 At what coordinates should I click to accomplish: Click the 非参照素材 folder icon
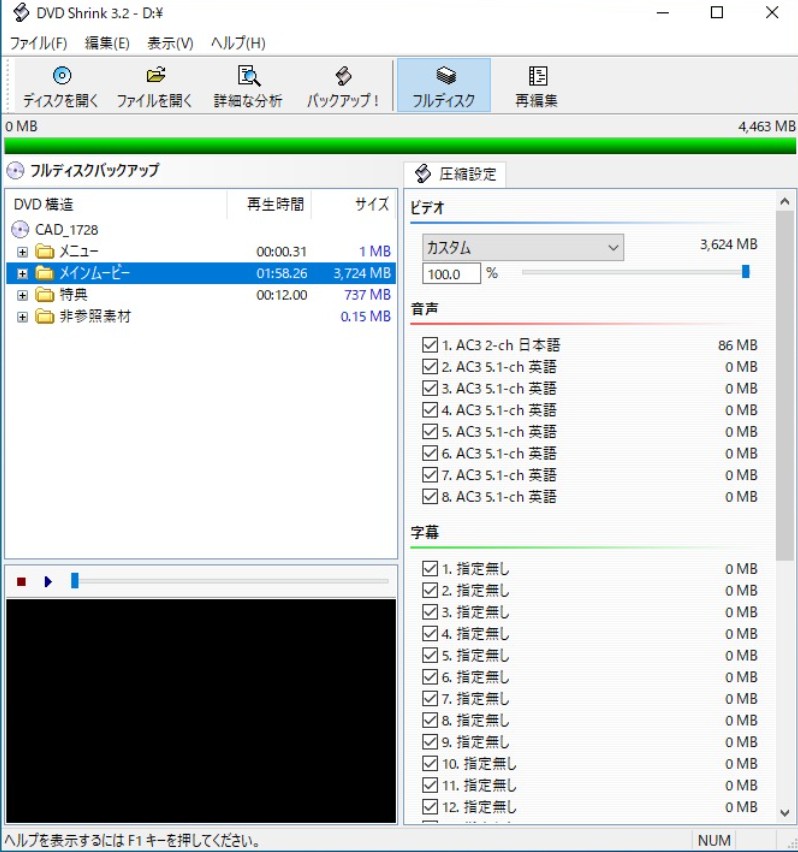coord(45,316)
